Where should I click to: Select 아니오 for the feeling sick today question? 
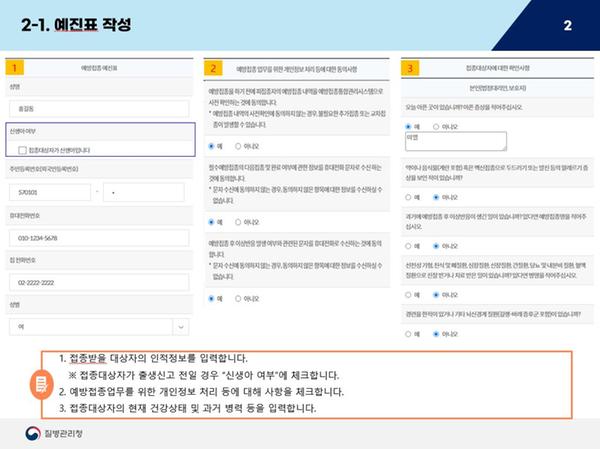[x=436, y=127]
